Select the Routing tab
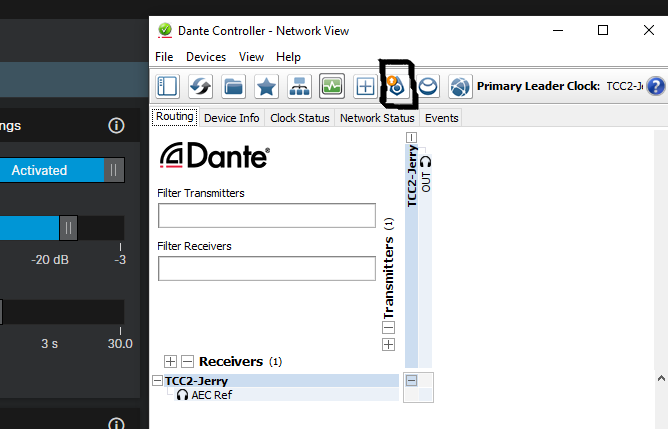The height and width of the screenshot is (429, 668). 175,117
